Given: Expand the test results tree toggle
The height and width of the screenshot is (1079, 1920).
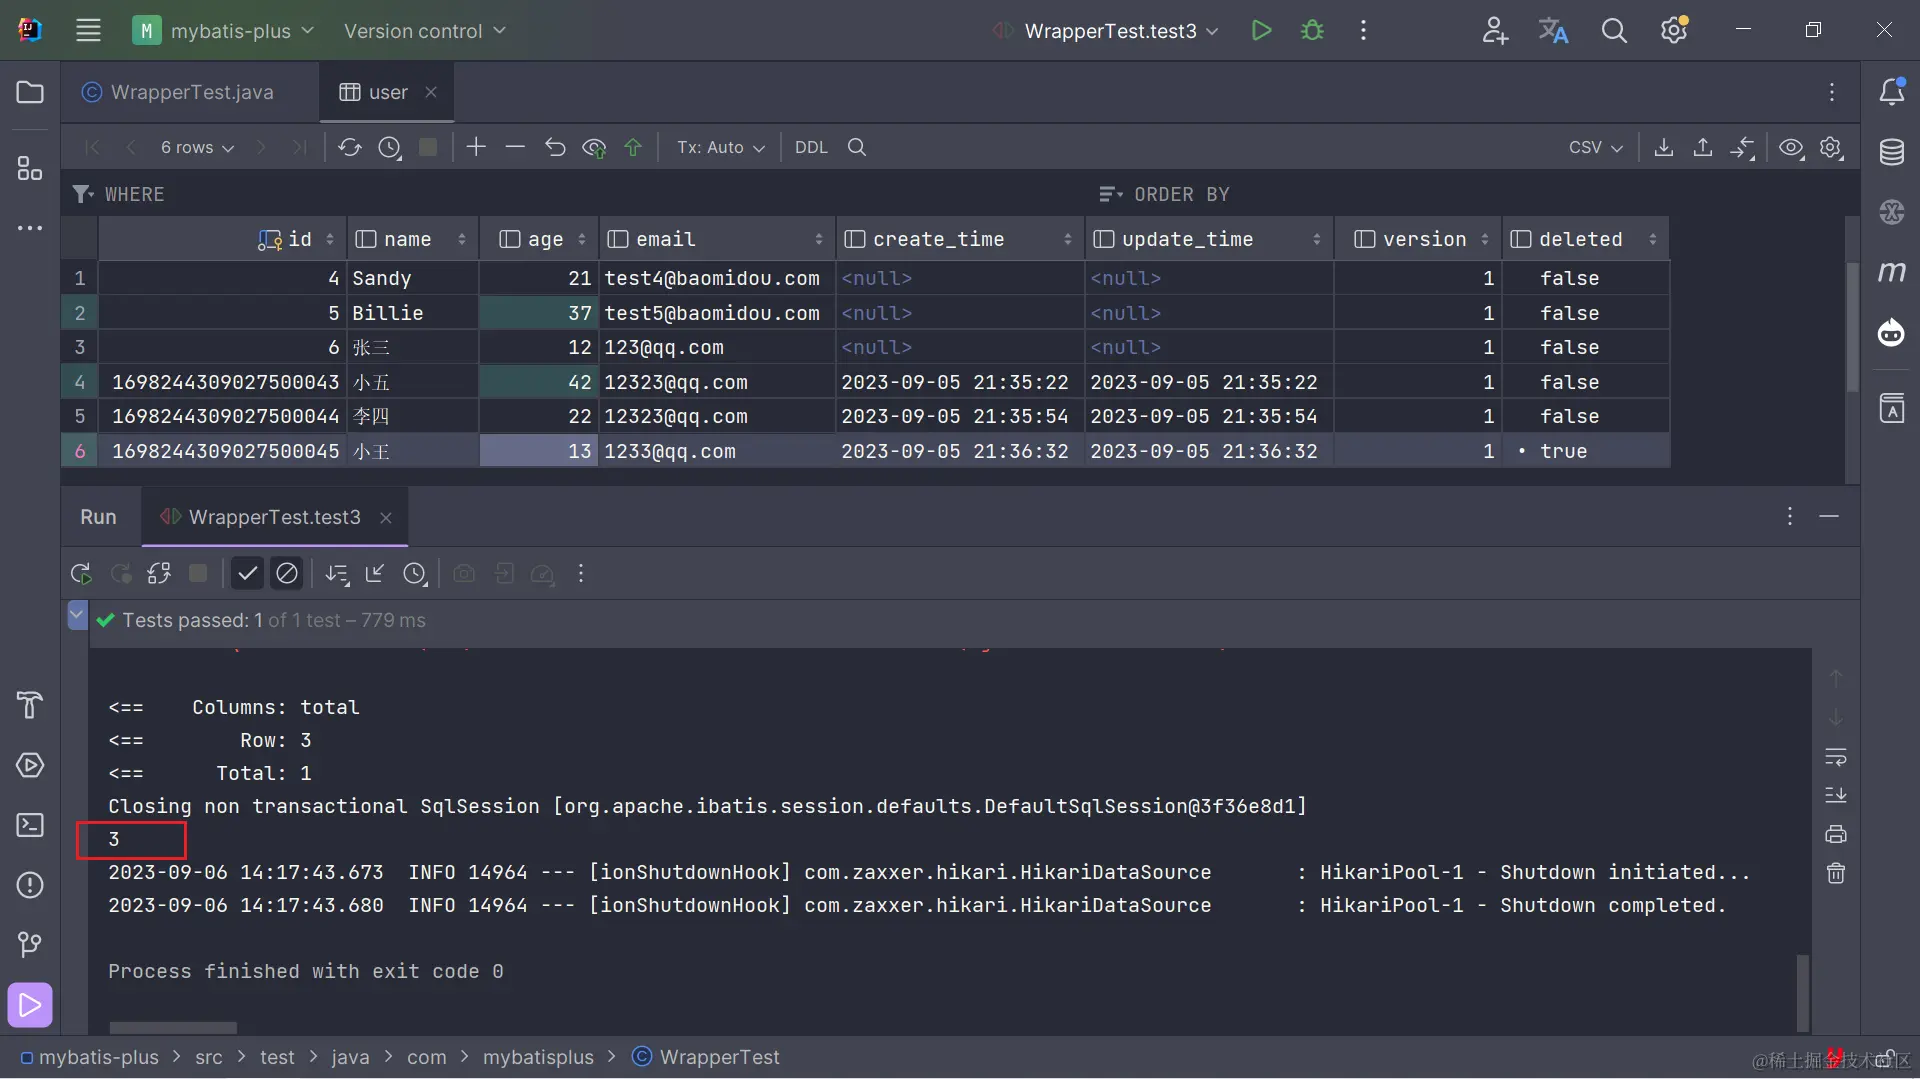Looking at the screenshot, I should point(77,615).
